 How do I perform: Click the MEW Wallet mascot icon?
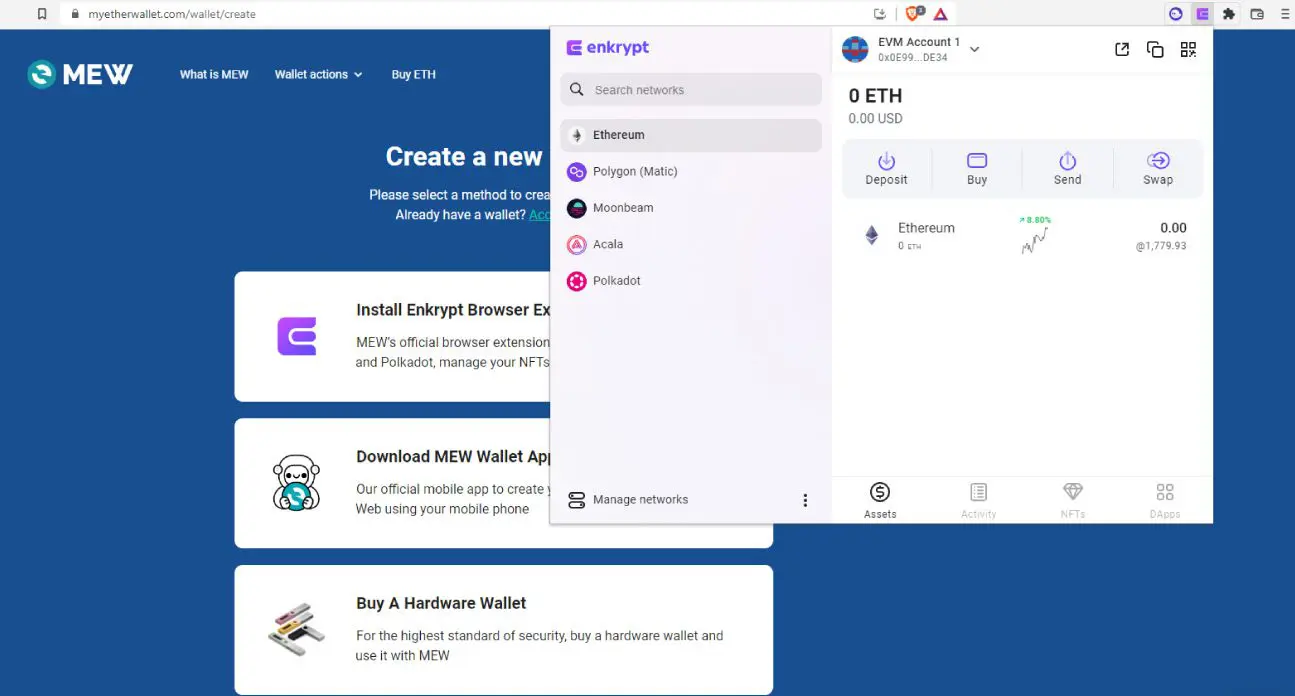pos(296,483)
